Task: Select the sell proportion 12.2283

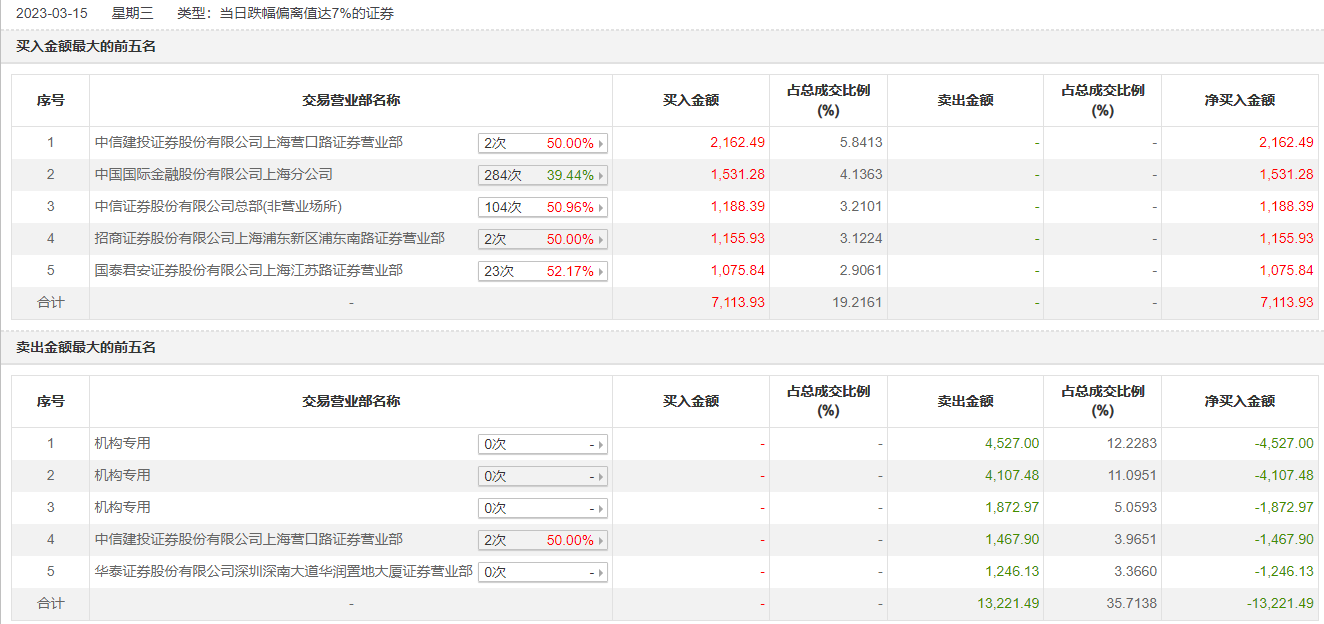Action: 1130,444
